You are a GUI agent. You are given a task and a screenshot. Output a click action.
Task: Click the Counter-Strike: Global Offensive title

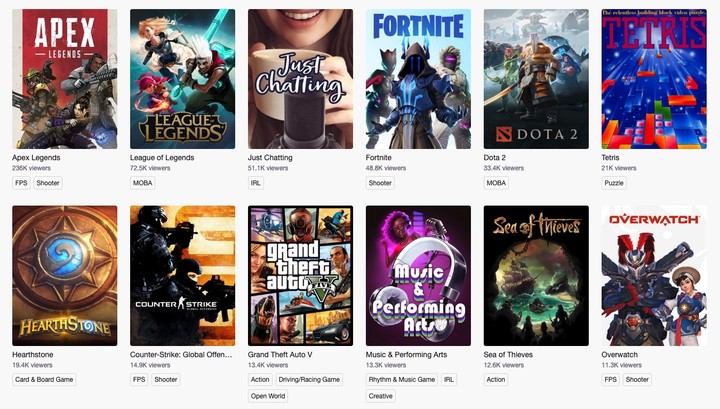(182, 354)
